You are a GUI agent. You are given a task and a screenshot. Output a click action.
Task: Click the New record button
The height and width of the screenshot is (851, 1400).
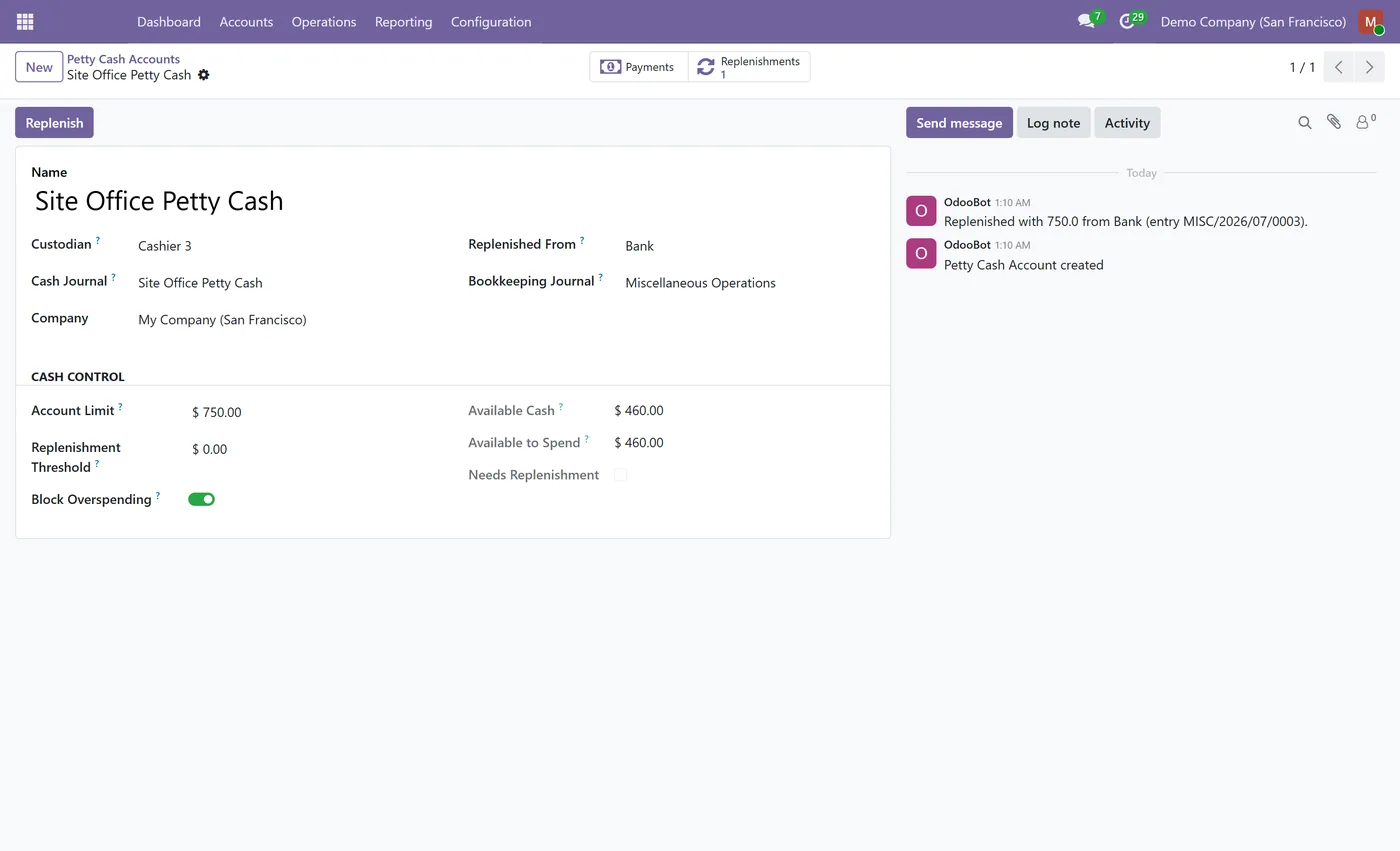[39, 67]
